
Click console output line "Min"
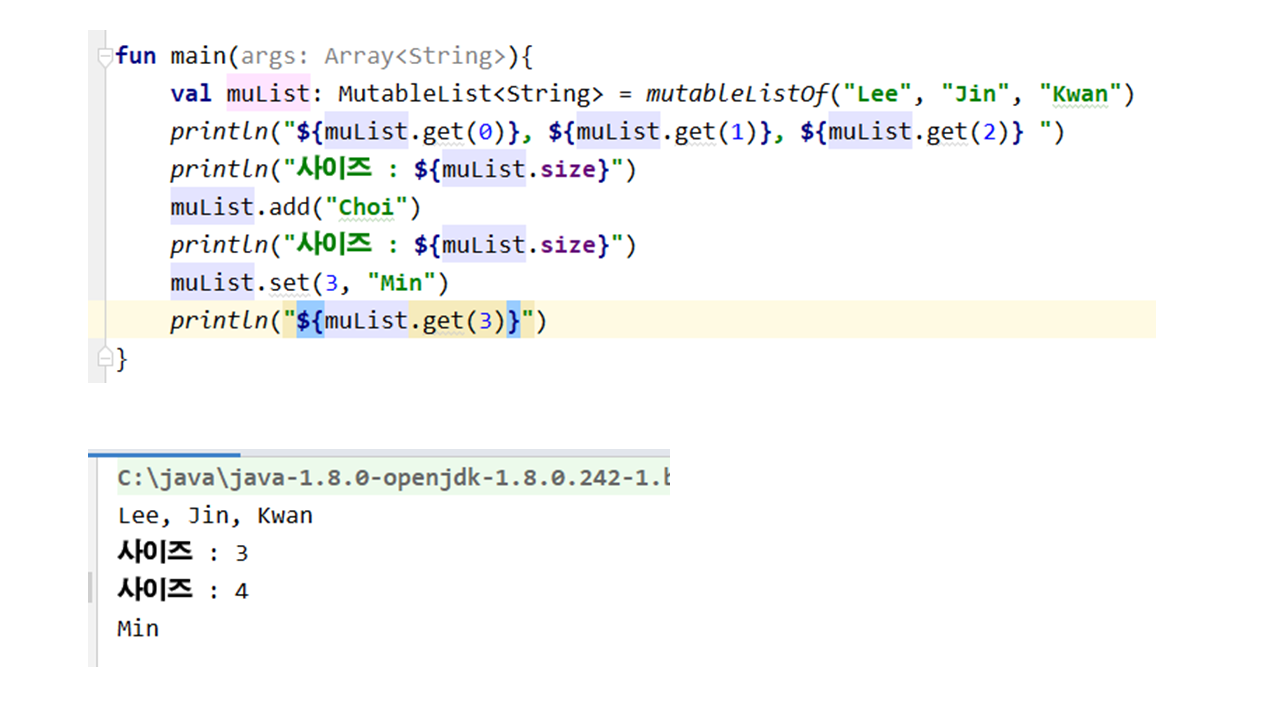pos(138,628)
